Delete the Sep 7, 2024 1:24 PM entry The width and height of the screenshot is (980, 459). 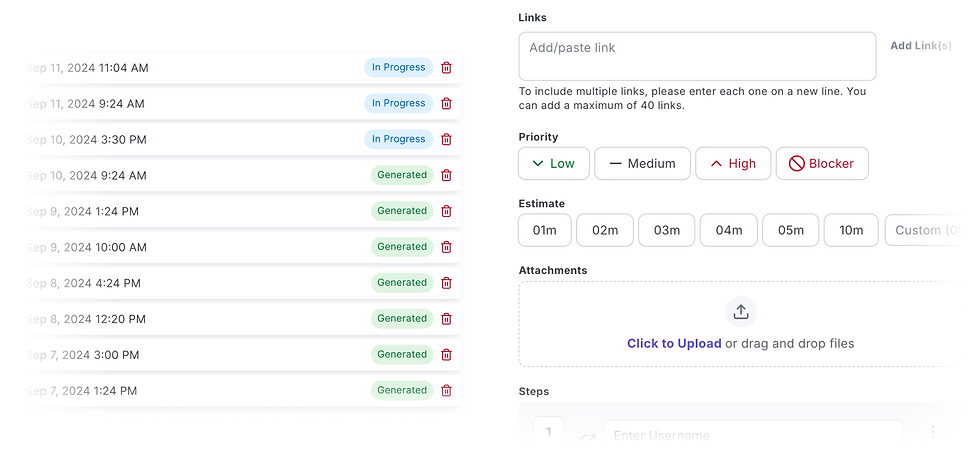click(x=446, y=391)
